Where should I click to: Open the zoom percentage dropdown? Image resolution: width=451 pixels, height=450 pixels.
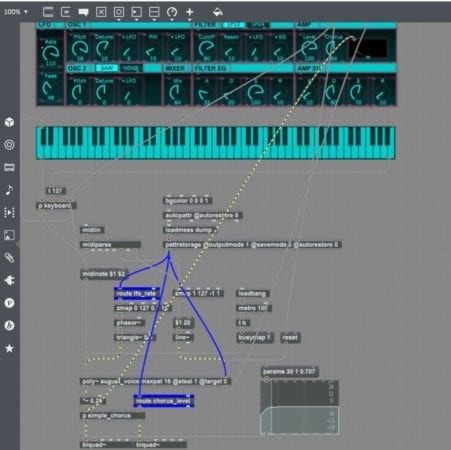point(16,12)
